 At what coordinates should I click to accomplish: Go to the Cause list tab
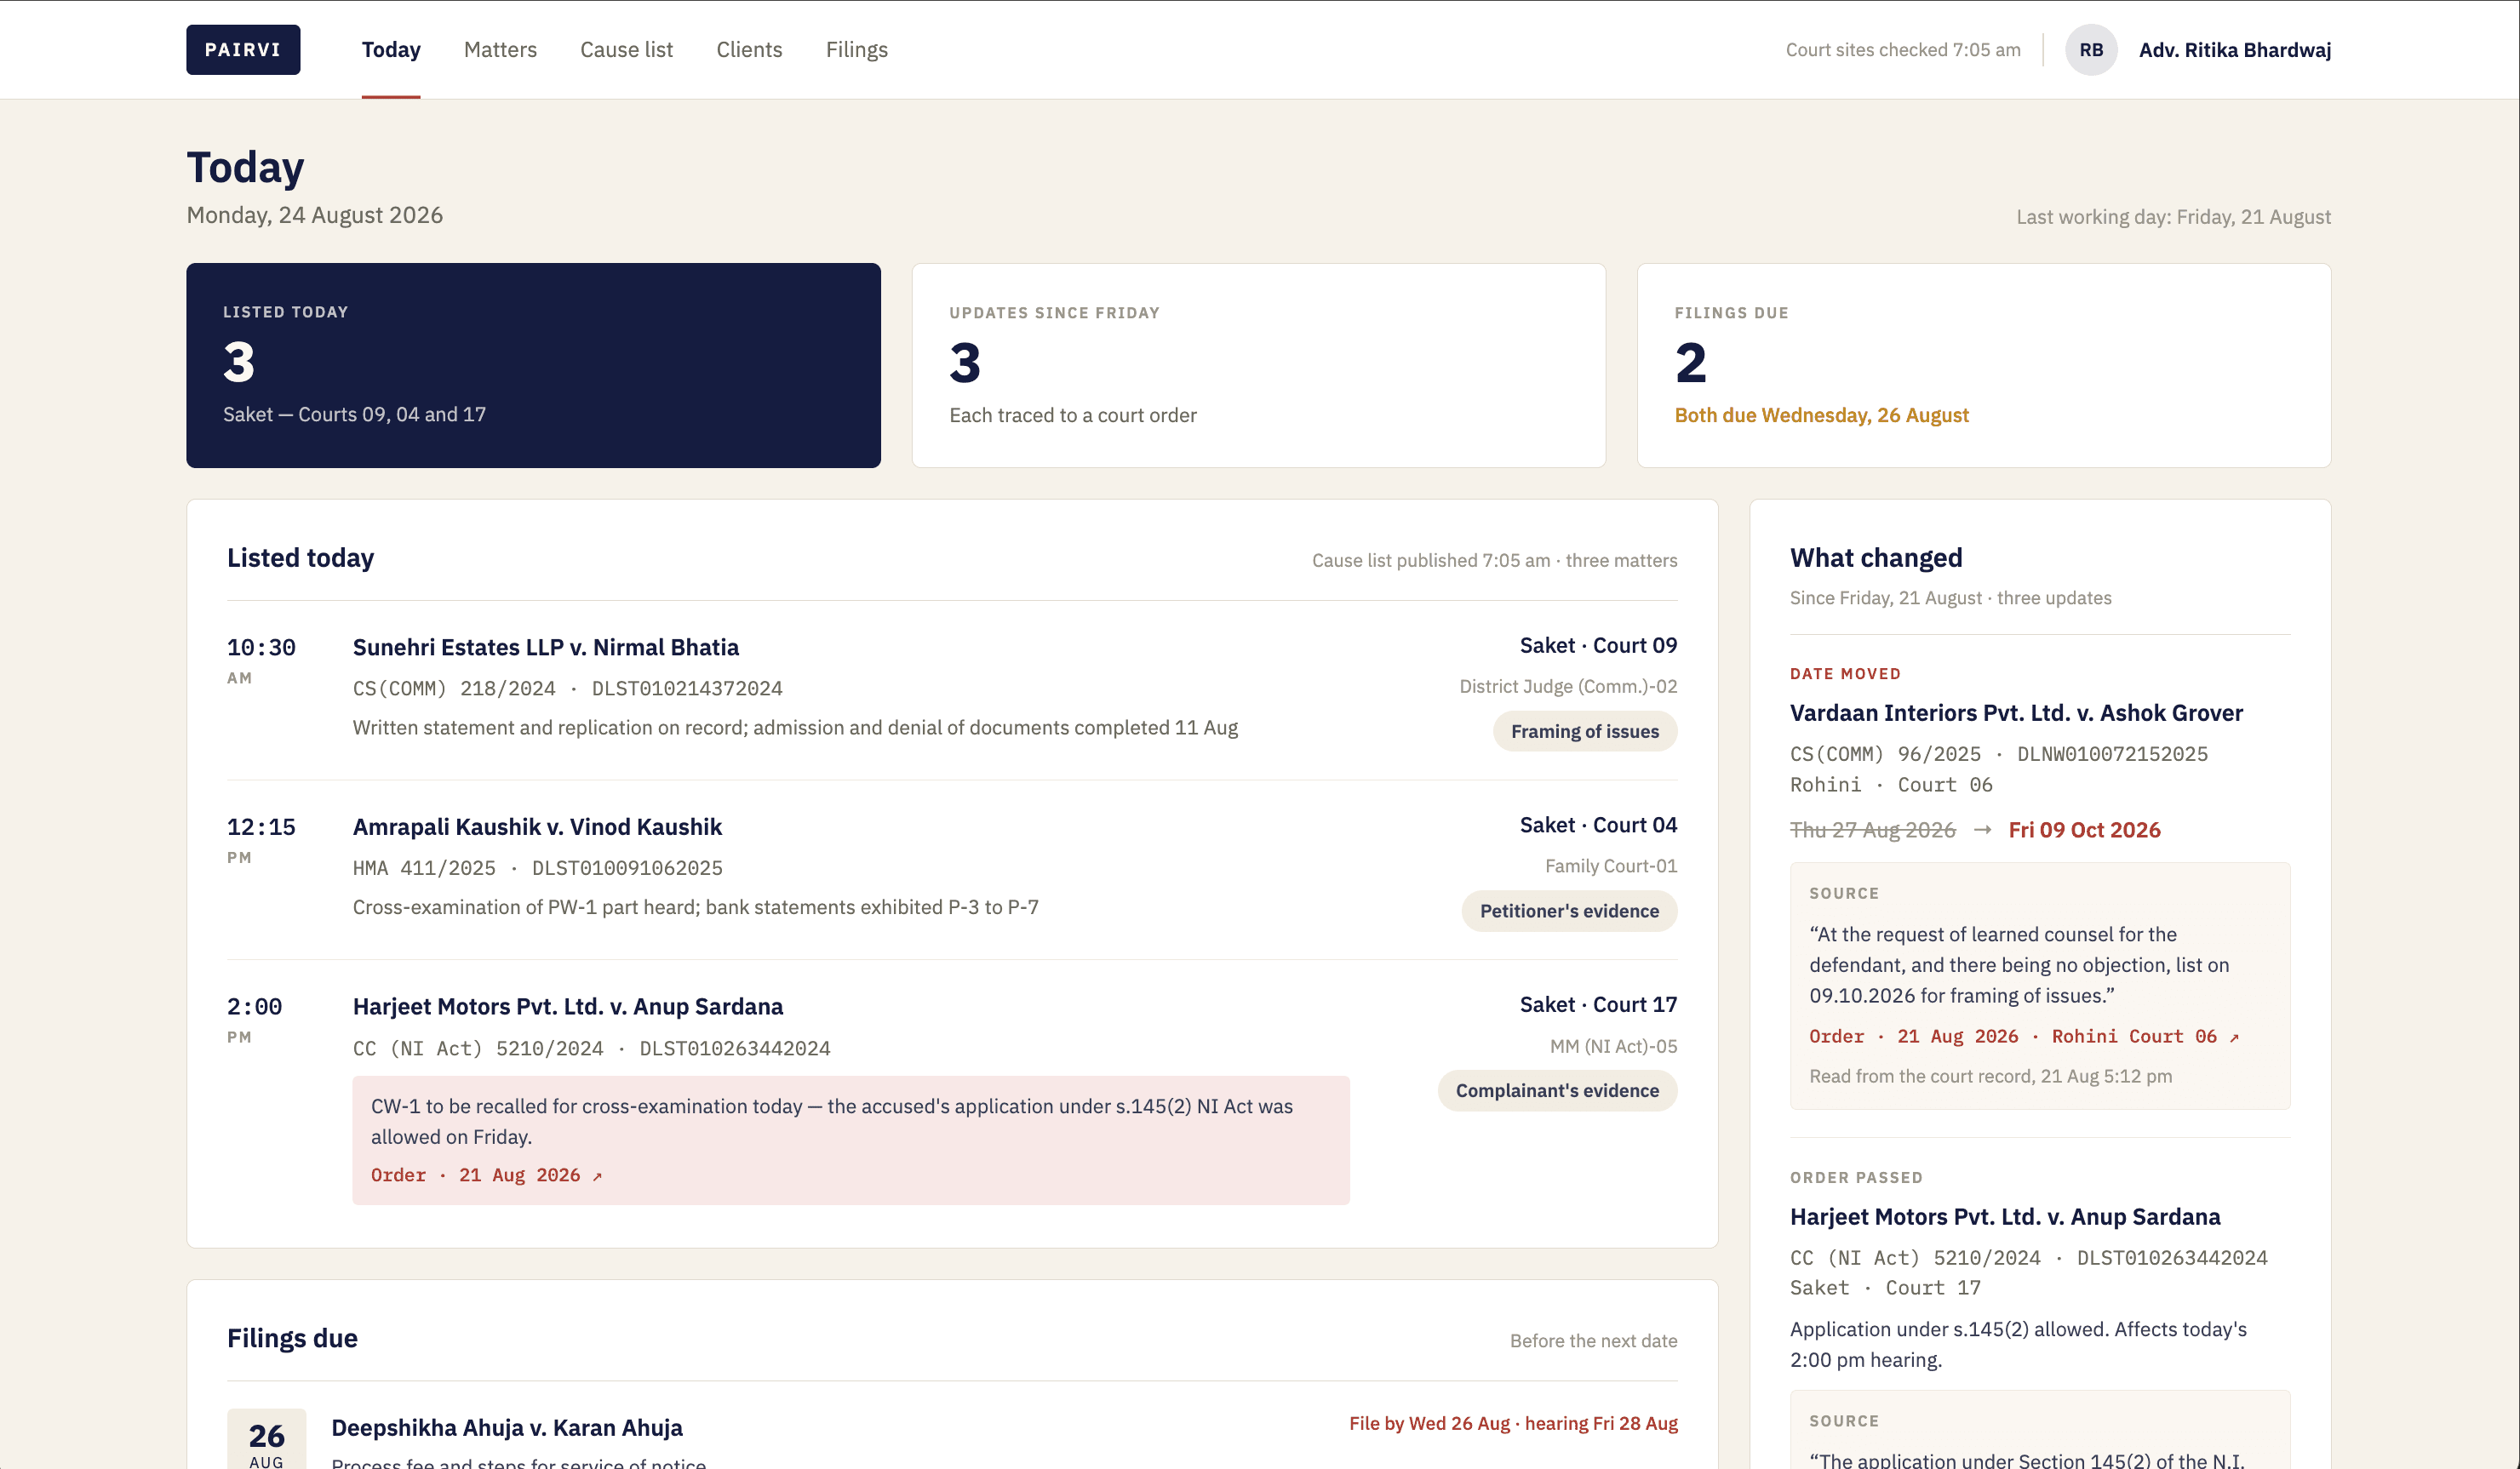(626, 50)
